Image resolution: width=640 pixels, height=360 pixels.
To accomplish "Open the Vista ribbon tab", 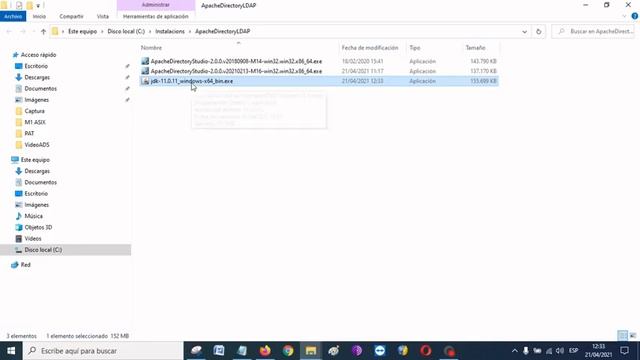I will (102, 16).
